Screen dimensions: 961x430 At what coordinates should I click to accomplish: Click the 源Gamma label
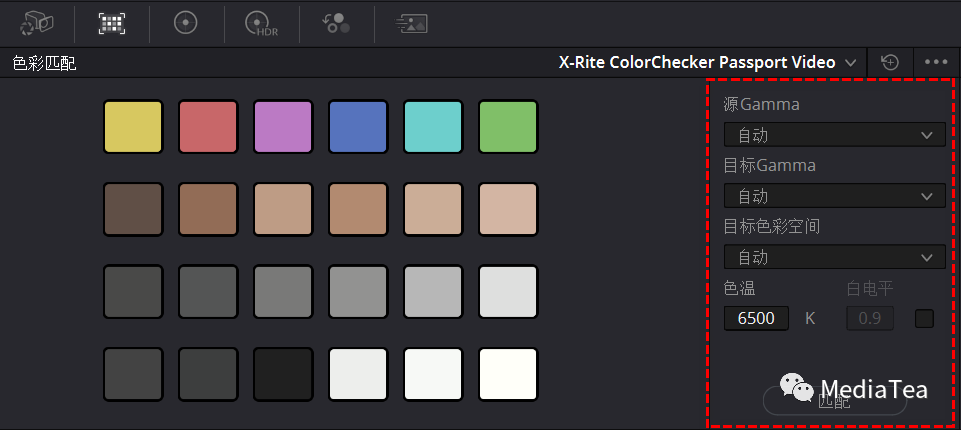pyautogui.click(x=761, y=104)
